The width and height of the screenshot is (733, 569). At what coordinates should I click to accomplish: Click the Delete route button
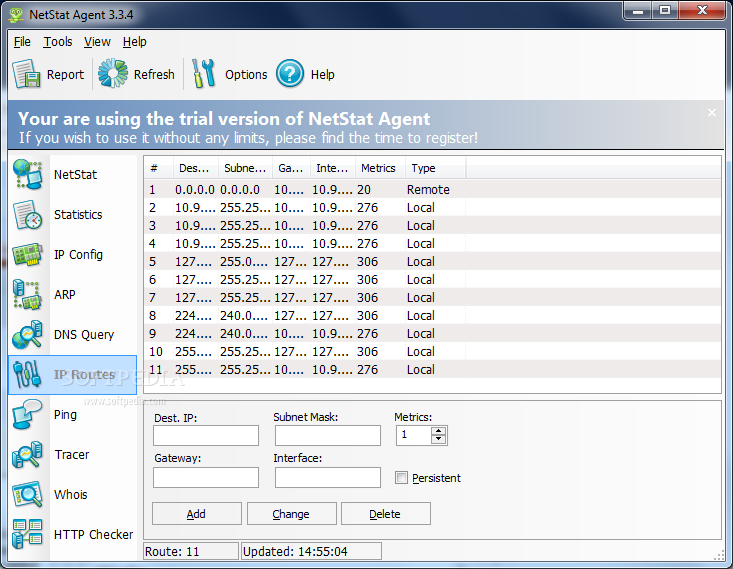tap(385, 514)
